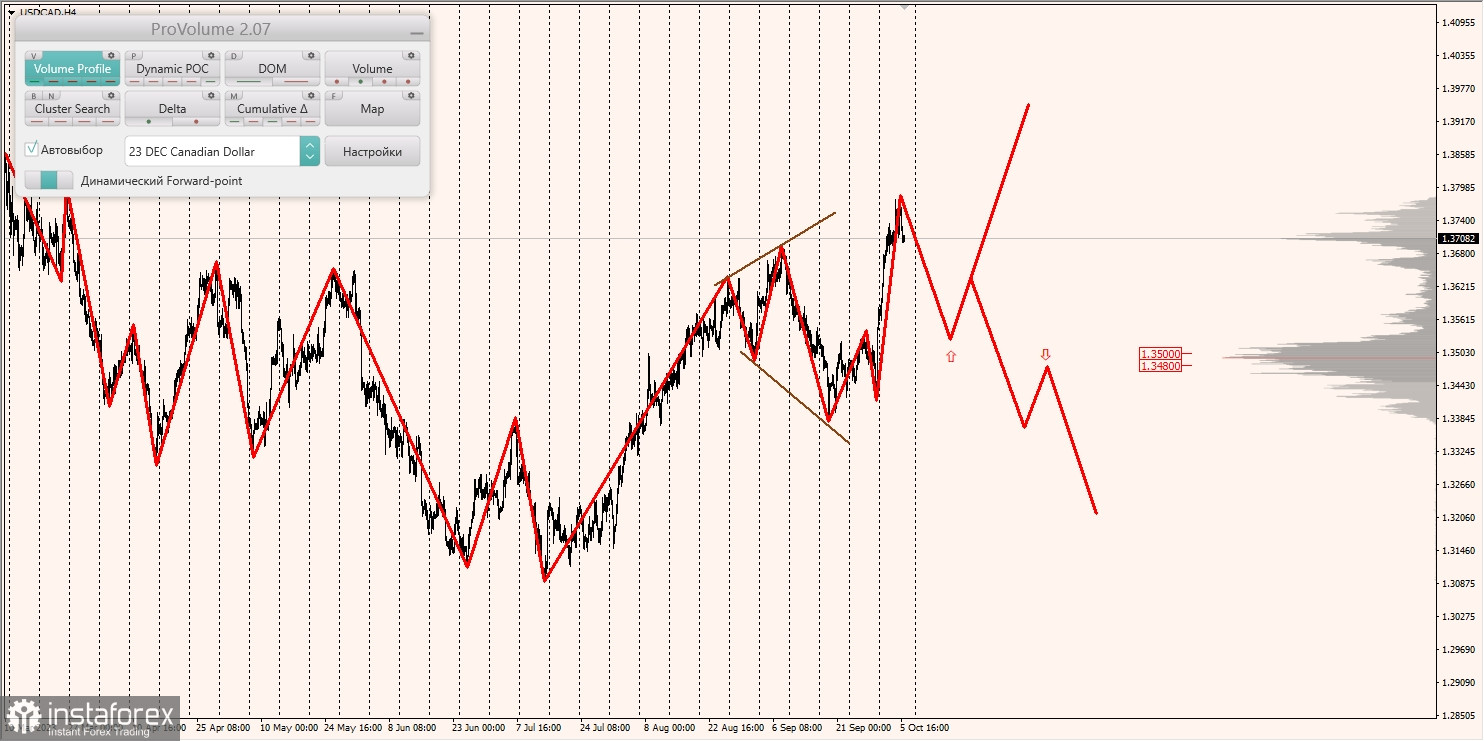Image resolution: width=1484 pixels, height=741 pixels.
Task: Click the black triangle beside USDCAD,H4 title
Action: click(x=10, y=12)
